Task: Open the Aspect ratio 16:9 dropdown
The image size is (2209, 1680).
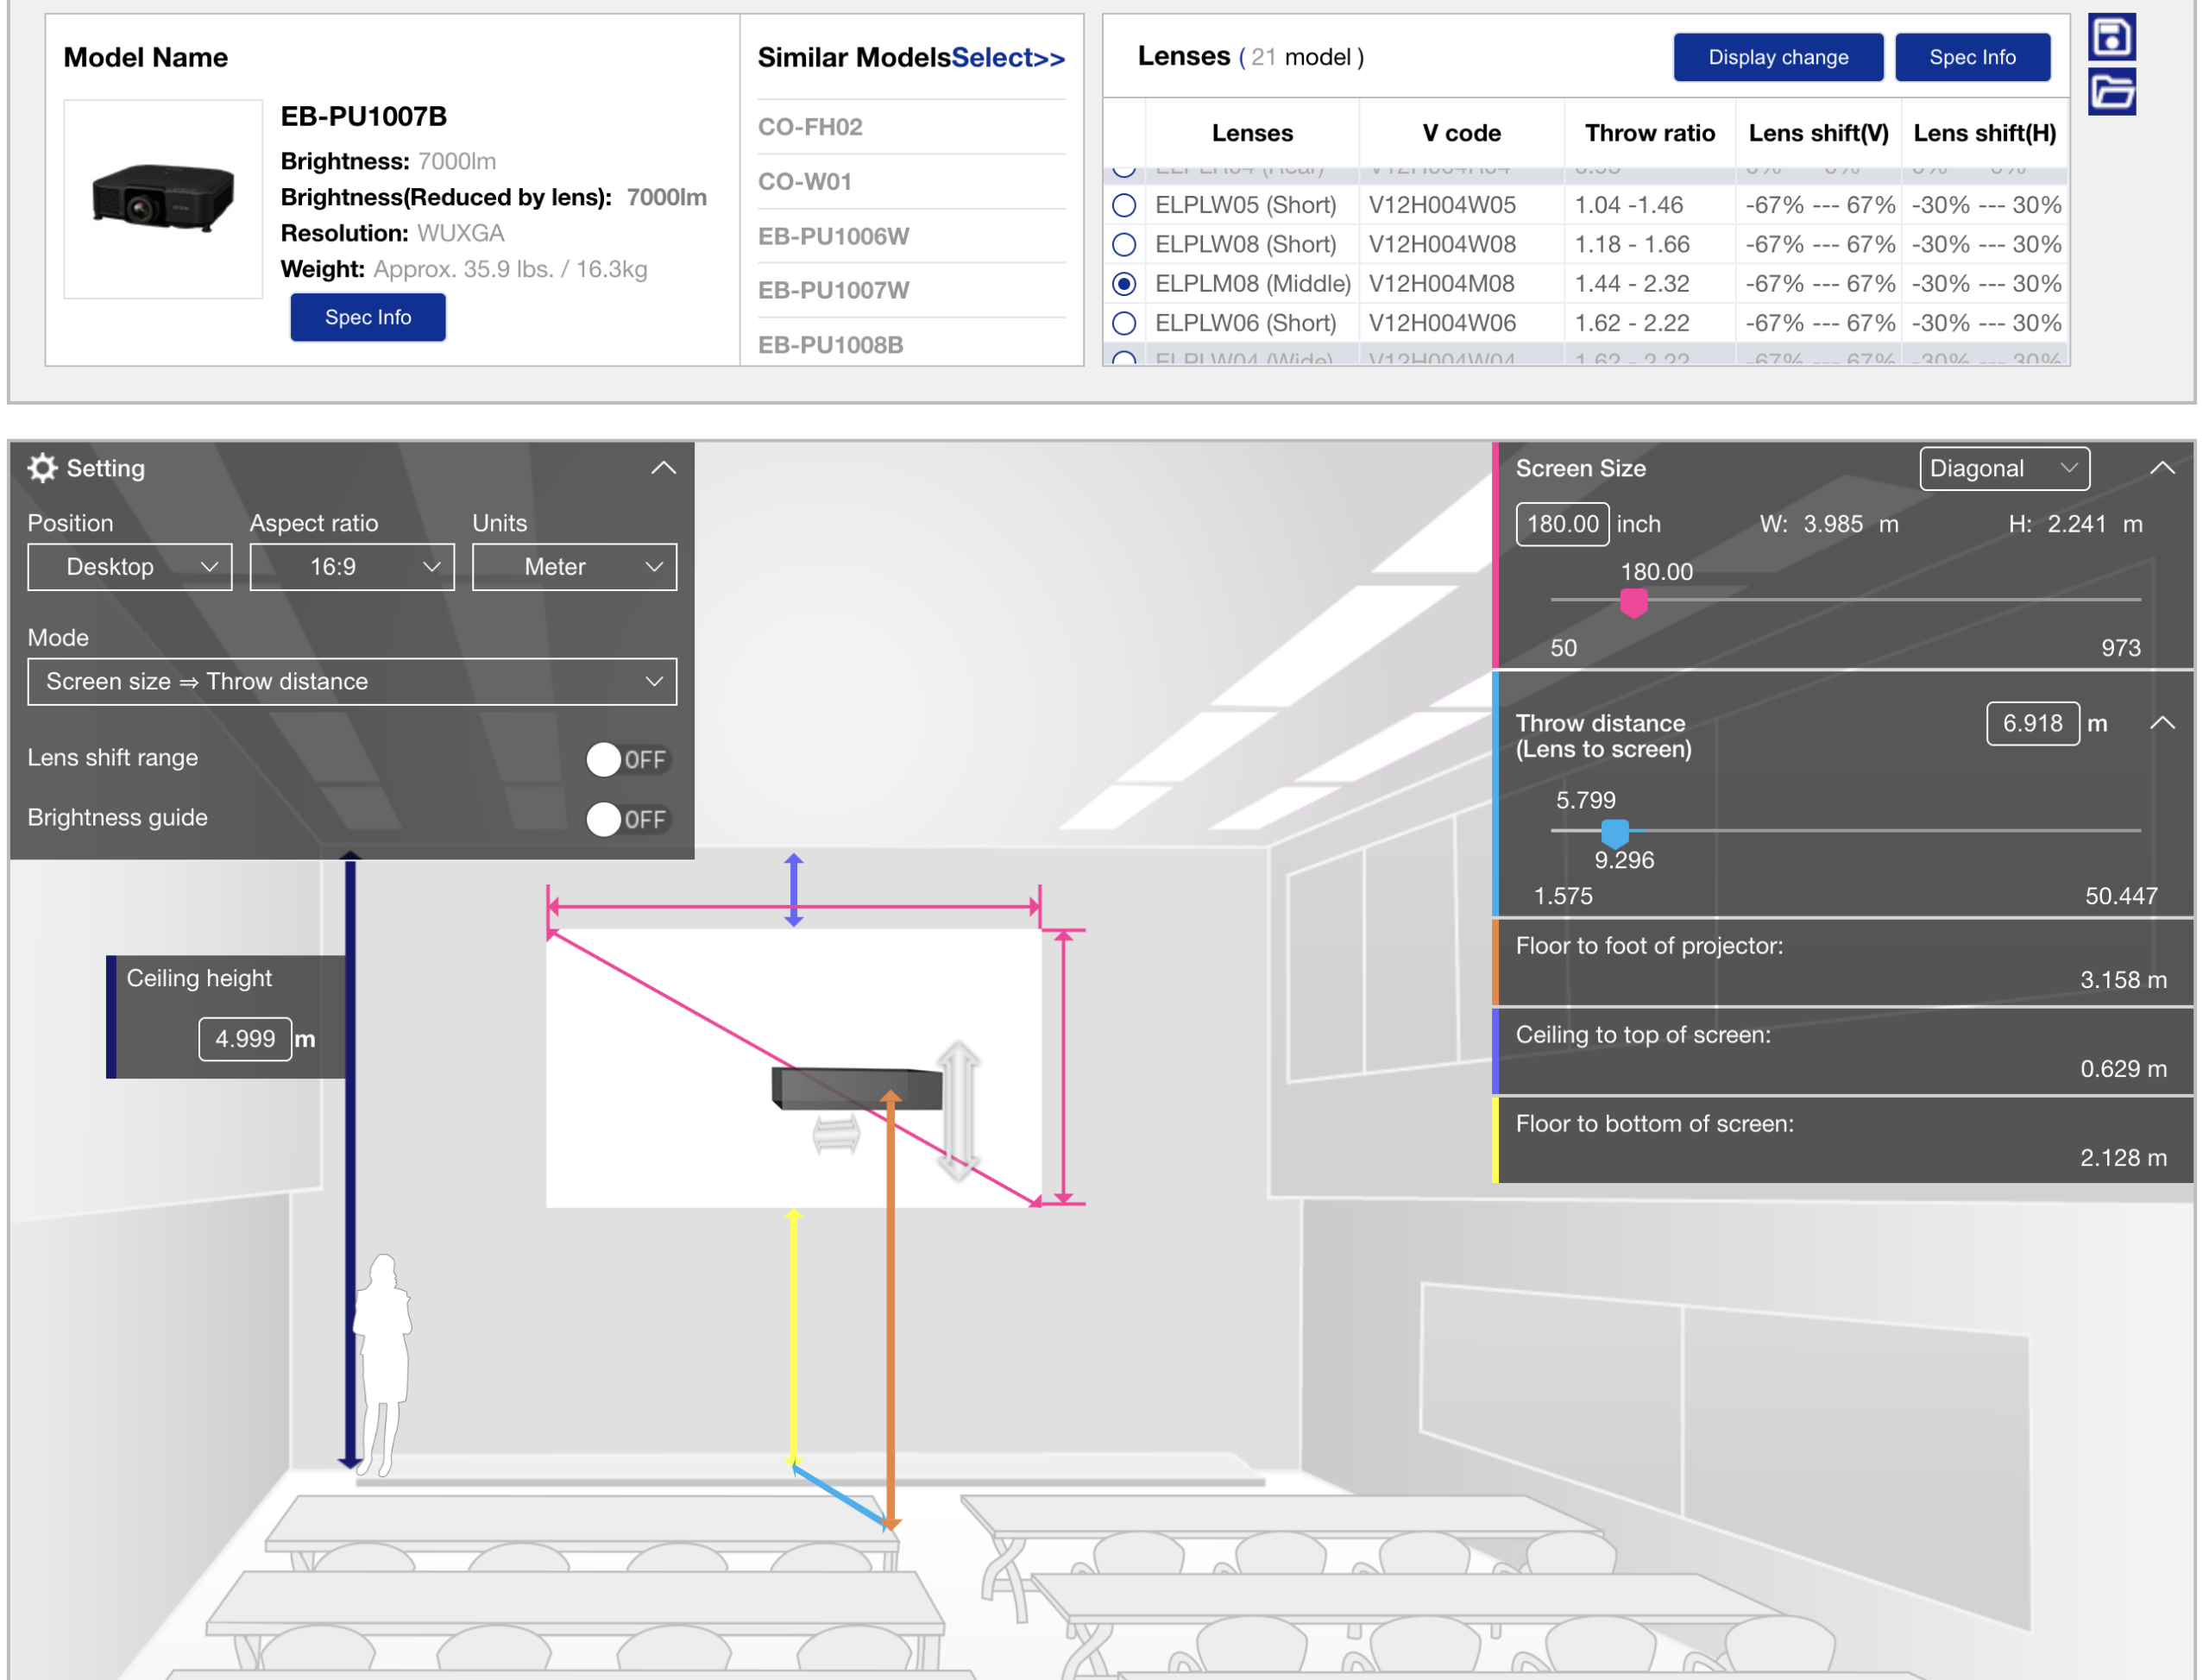Action: click(352, 567)
